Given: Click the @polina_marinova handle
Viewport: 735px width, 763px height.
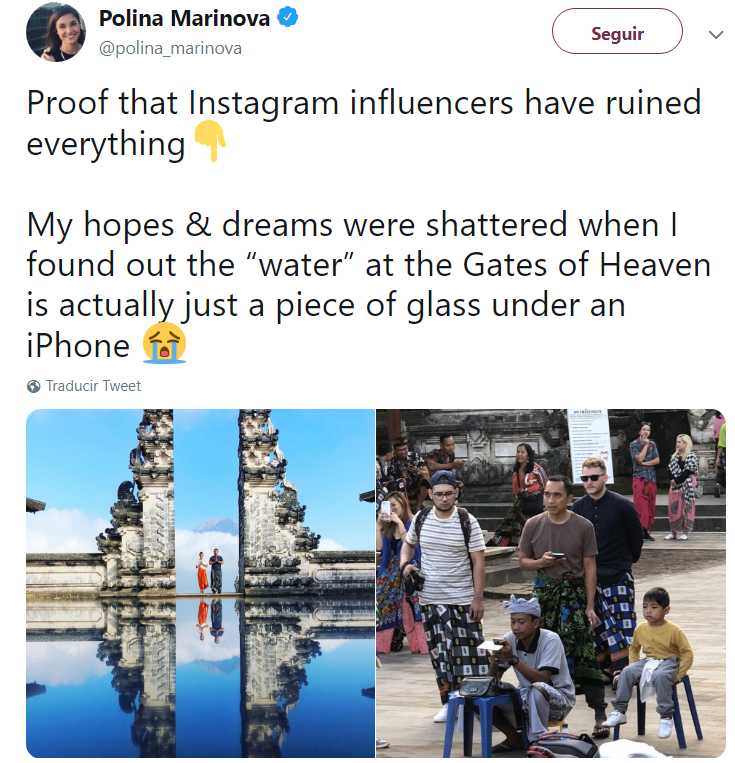Looking at the screenshot, I should click(x=170, y=48).
